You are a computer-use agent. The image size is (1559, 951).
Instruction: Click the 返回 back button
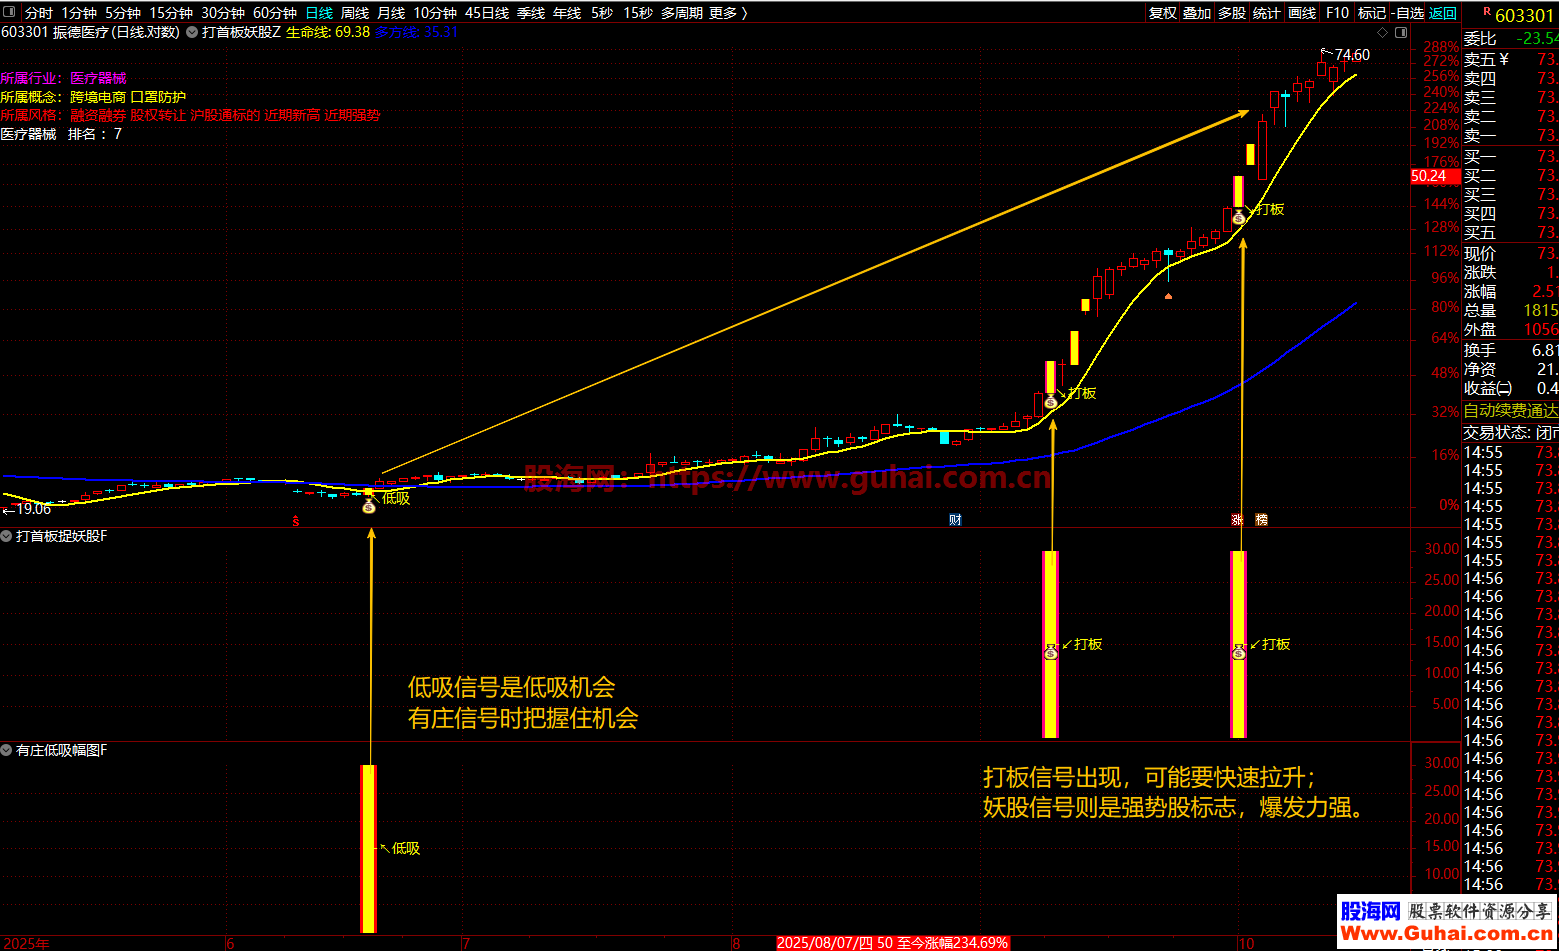pyautogui.click(x=1442, y=13)
